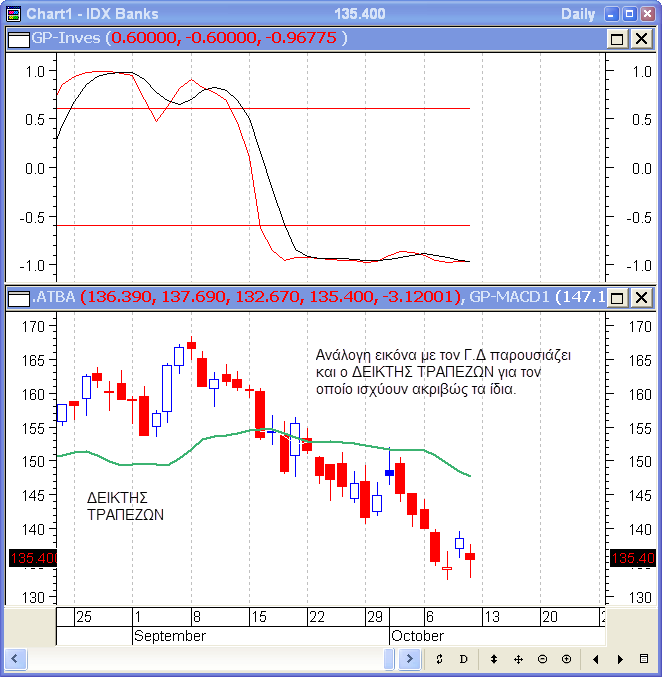
Task: Click the vertical double-arrow rescale Y-axis icon
Action: click(493, 659)
